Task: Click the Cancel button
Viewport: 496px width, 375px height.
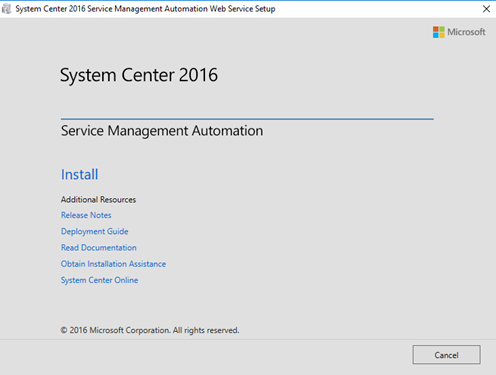Action: (446, 355)
